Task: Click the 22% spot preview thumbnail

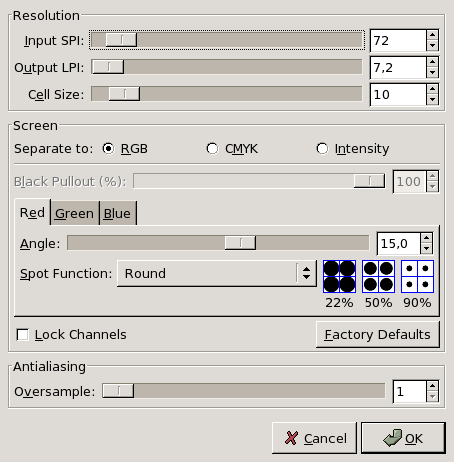Action: pos(339,277)
